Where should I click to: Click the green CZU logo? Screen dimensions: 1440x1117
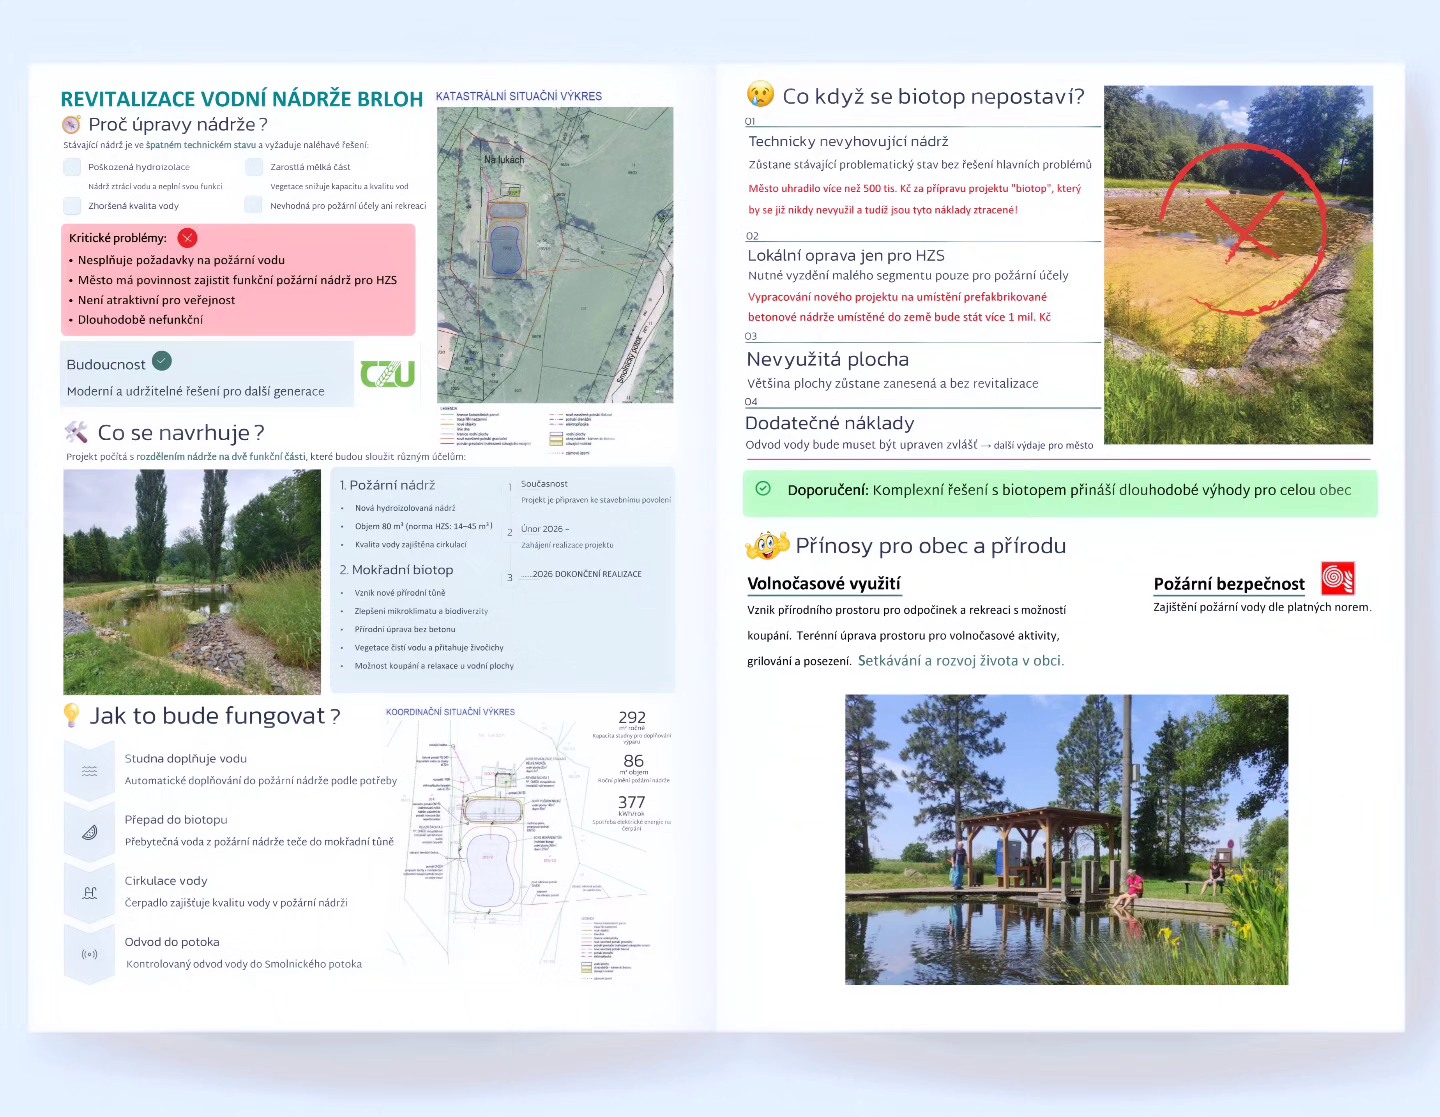point(387,374)
